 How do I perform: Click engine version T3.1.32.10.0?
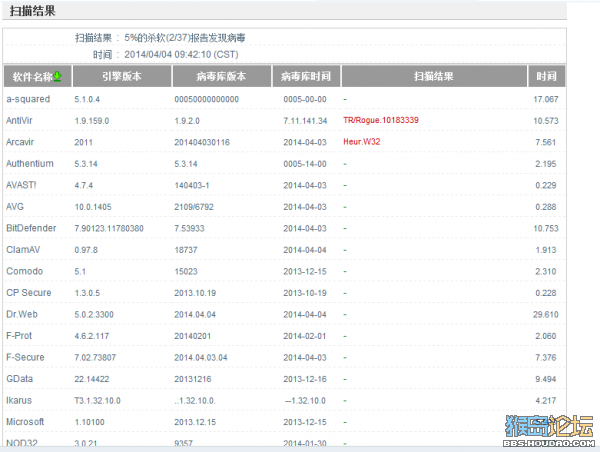97,401
